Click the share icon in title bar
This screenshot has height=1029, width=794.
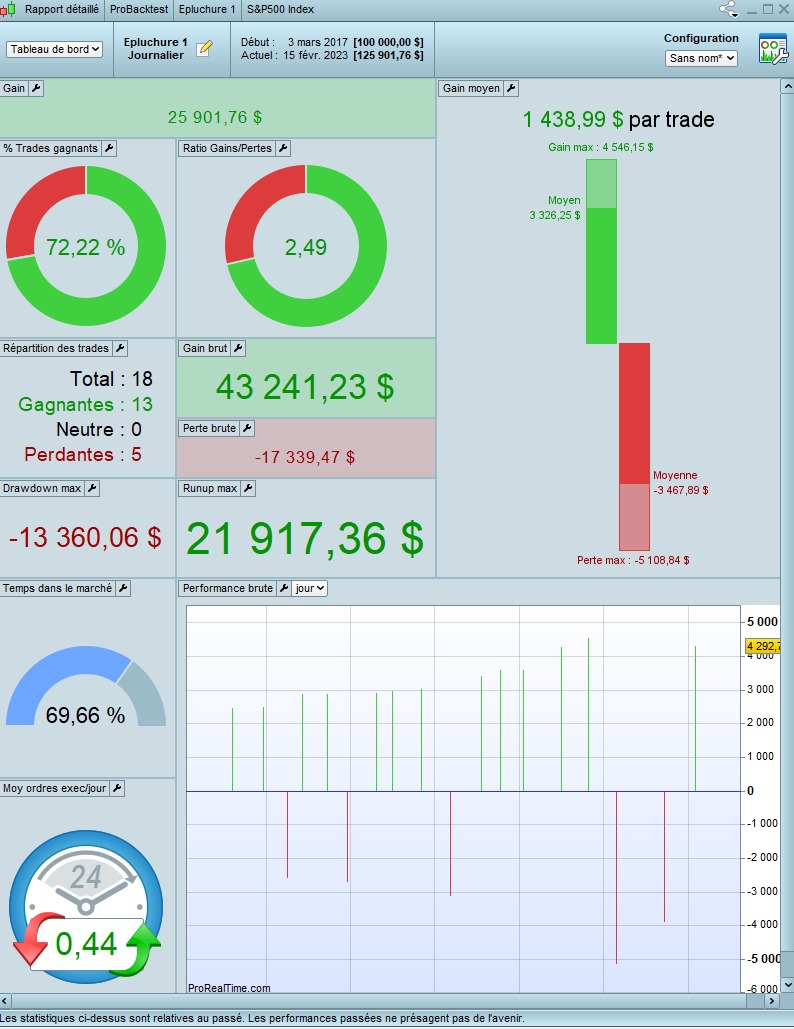[728, 9]
